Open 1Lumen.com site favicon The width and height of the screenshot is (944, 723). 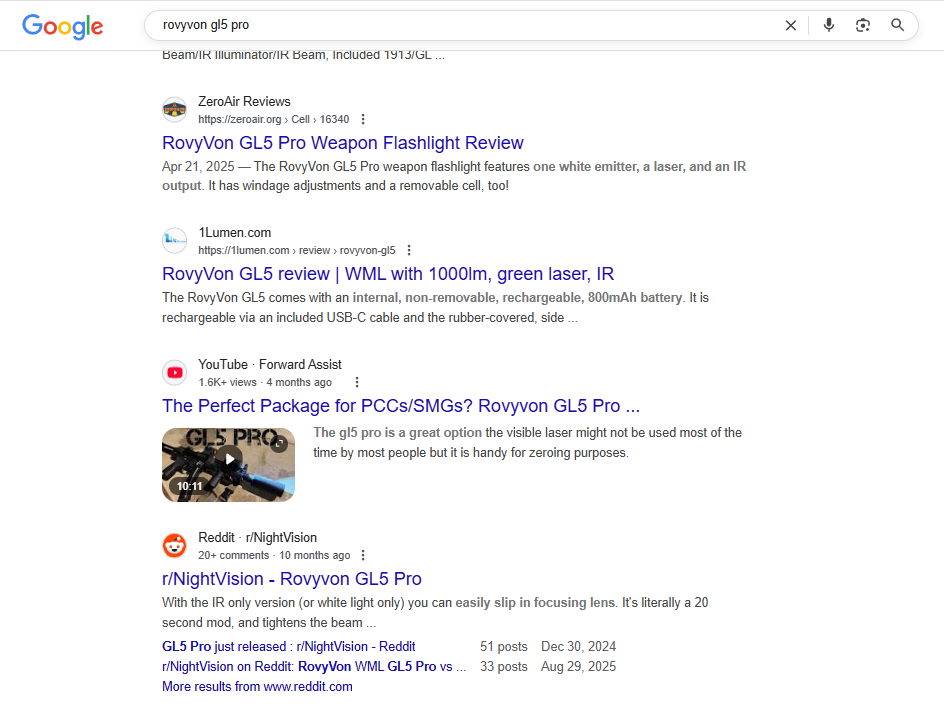[175, 241]
